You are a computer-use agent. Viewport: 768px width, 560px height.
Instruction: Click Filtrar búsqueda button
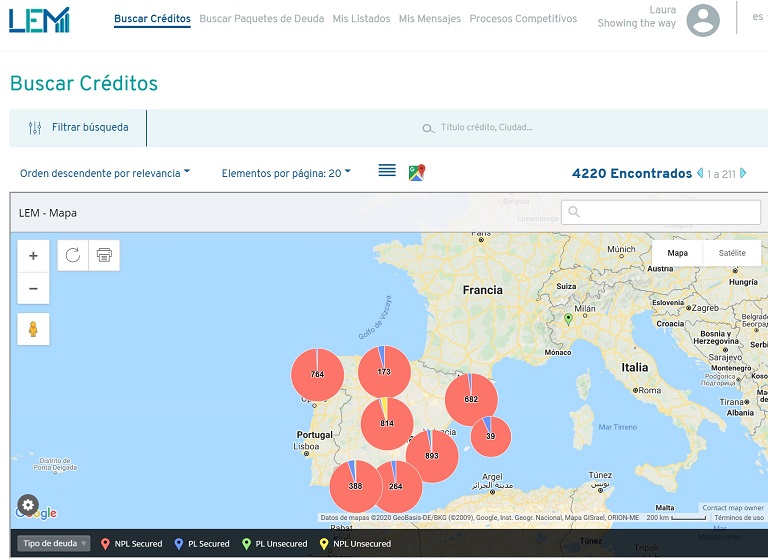[x=79, y=128]
